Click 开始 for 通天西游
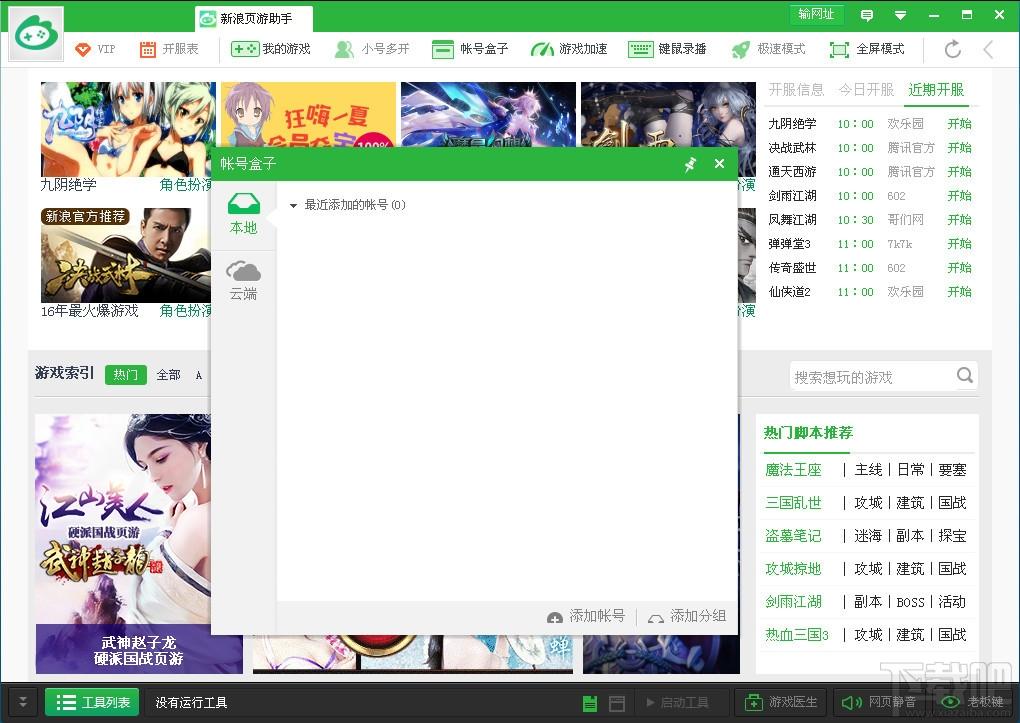1020x723 pixels. point(960,172)
